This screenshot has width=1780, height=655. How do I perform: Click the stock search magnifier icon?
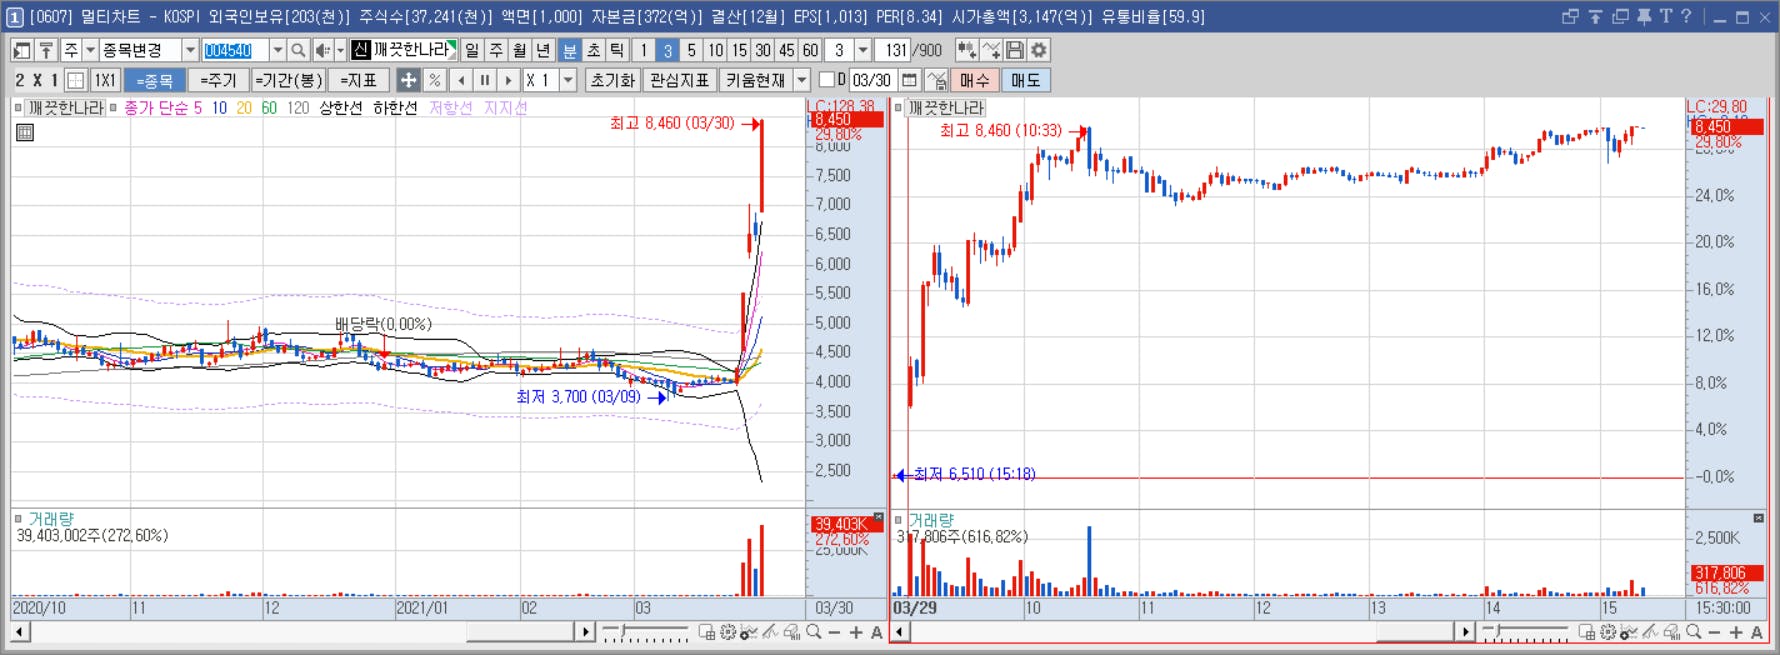(298, 50)
